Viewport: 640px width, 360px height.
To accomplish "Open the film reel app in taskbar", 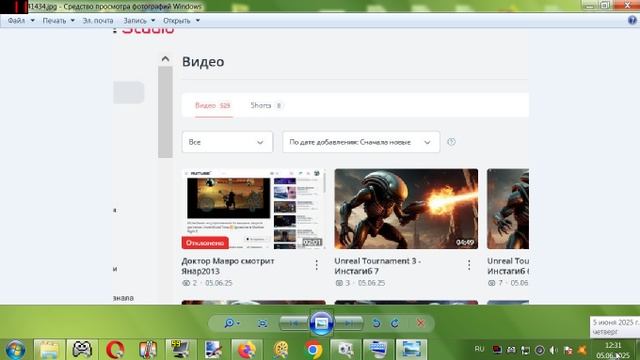I will pos(280,350).
